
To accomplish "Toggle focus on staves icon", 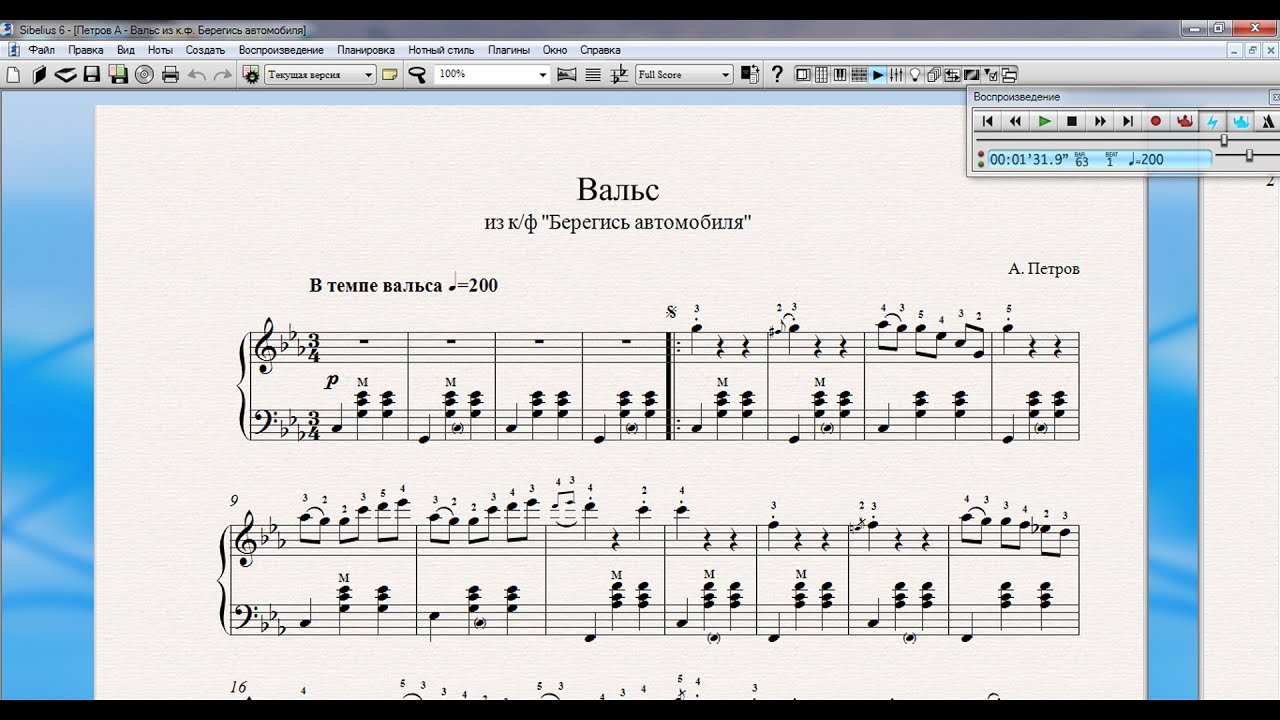I will coord(593,74).
